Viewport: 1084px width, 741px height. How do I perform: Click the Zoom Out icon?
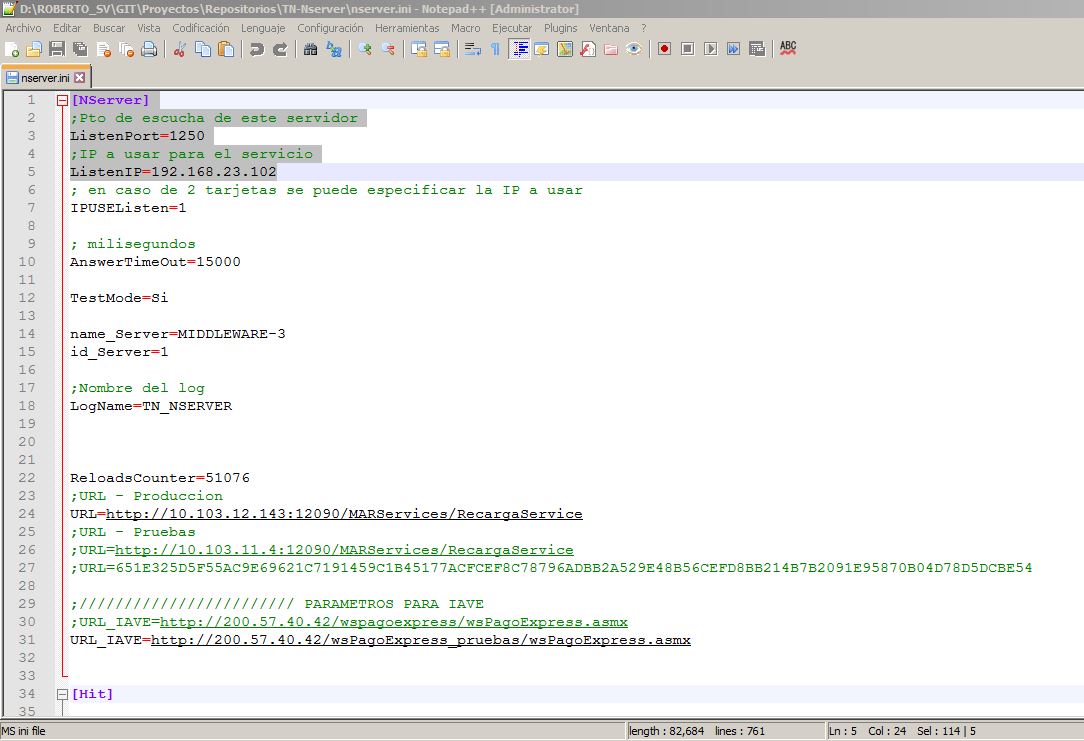click(388, 49)
